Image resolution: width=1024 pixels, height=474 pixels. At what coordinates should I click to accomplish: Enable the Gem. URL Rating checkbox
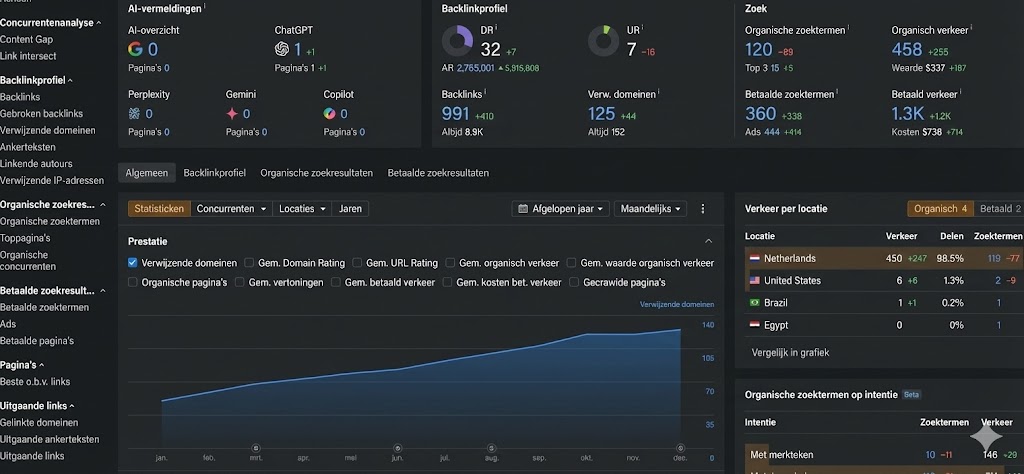[x=357, y=262]
